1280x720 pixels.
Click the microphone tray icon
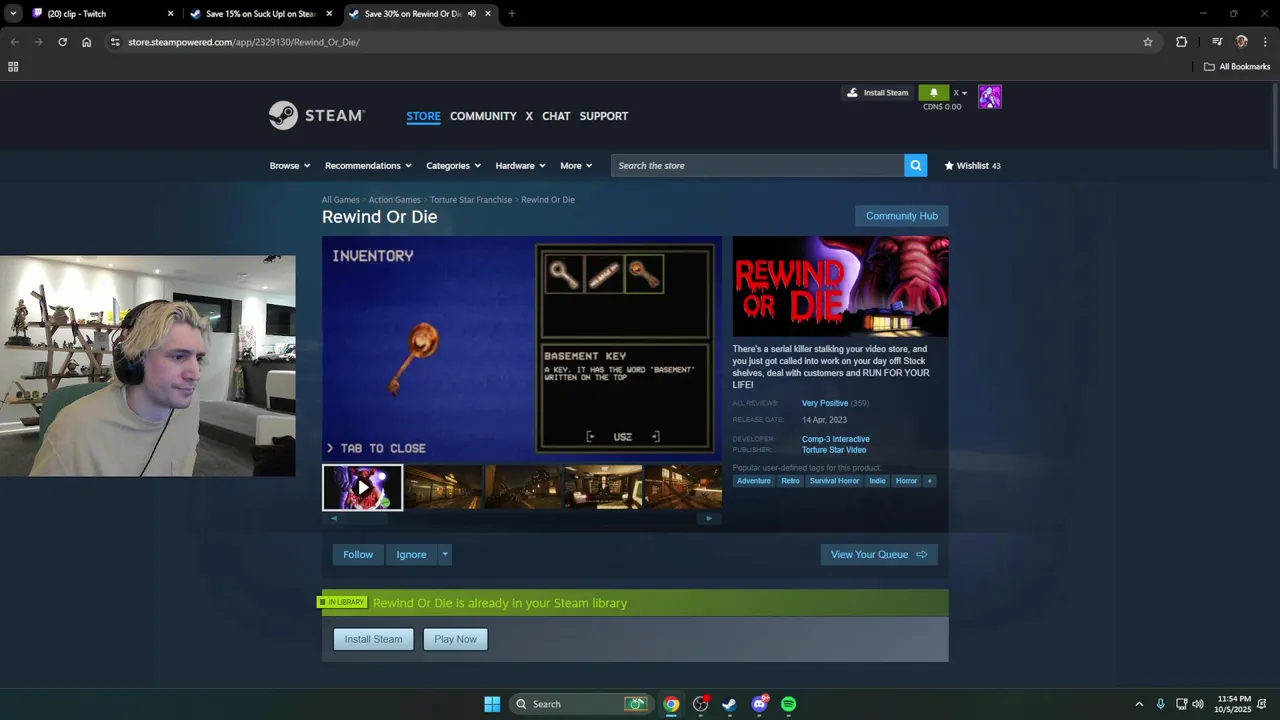click(x=1160, y=704)
